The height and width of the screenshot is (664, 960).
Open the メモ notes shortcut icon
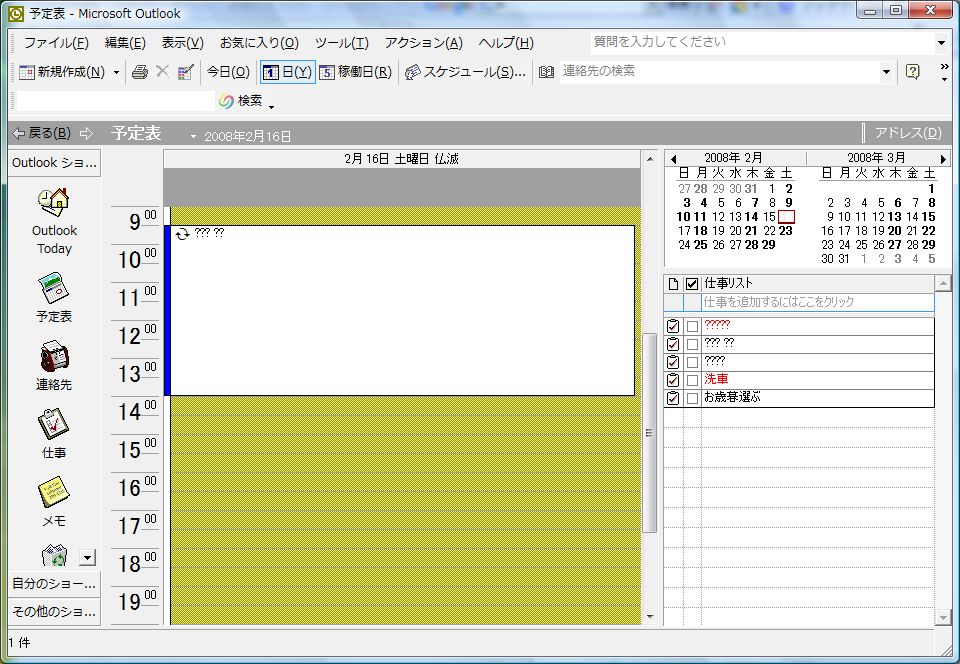(54, 491)
